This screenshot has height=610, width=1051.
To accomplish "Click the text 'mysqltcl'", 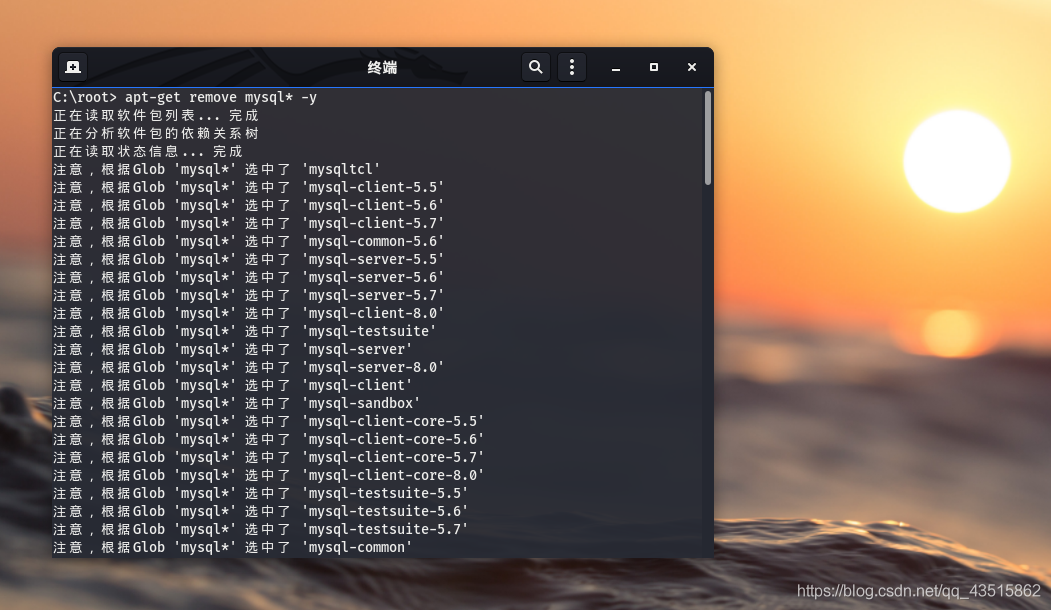I will [341, 170].
